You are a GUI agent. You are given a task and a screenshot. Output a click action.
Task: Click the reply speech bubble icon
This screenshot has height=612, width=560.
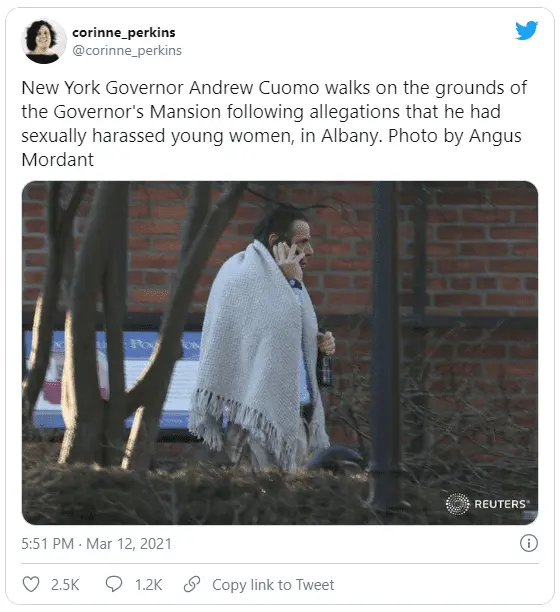114,584
